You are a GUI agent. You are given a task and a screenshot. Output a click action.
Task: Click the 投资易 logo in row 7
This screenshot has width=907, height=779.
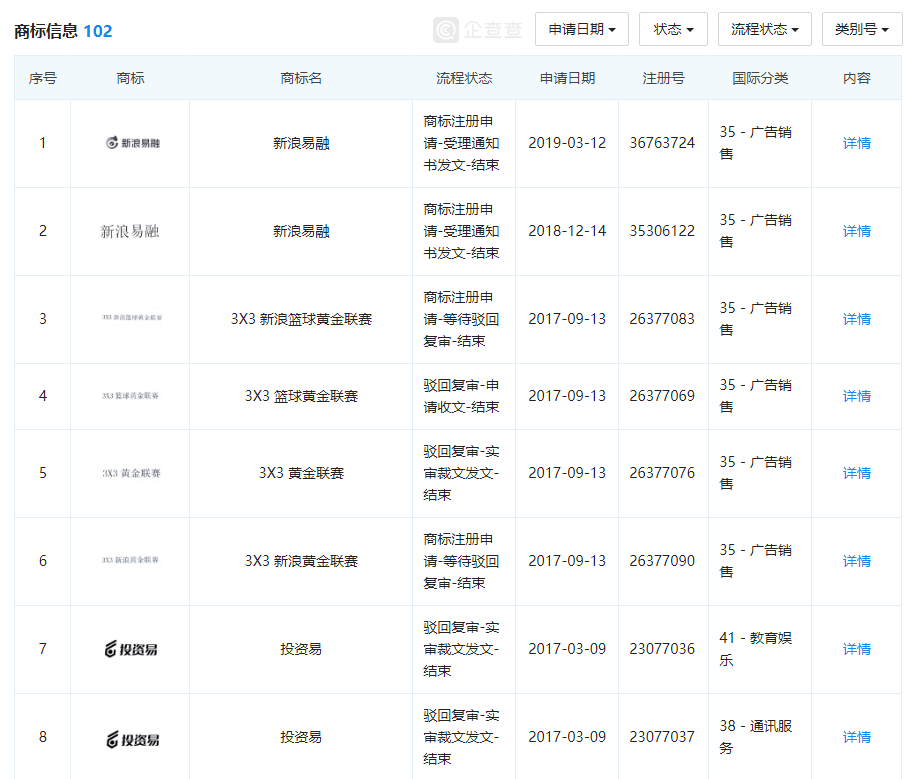click(x=131, y=649)
